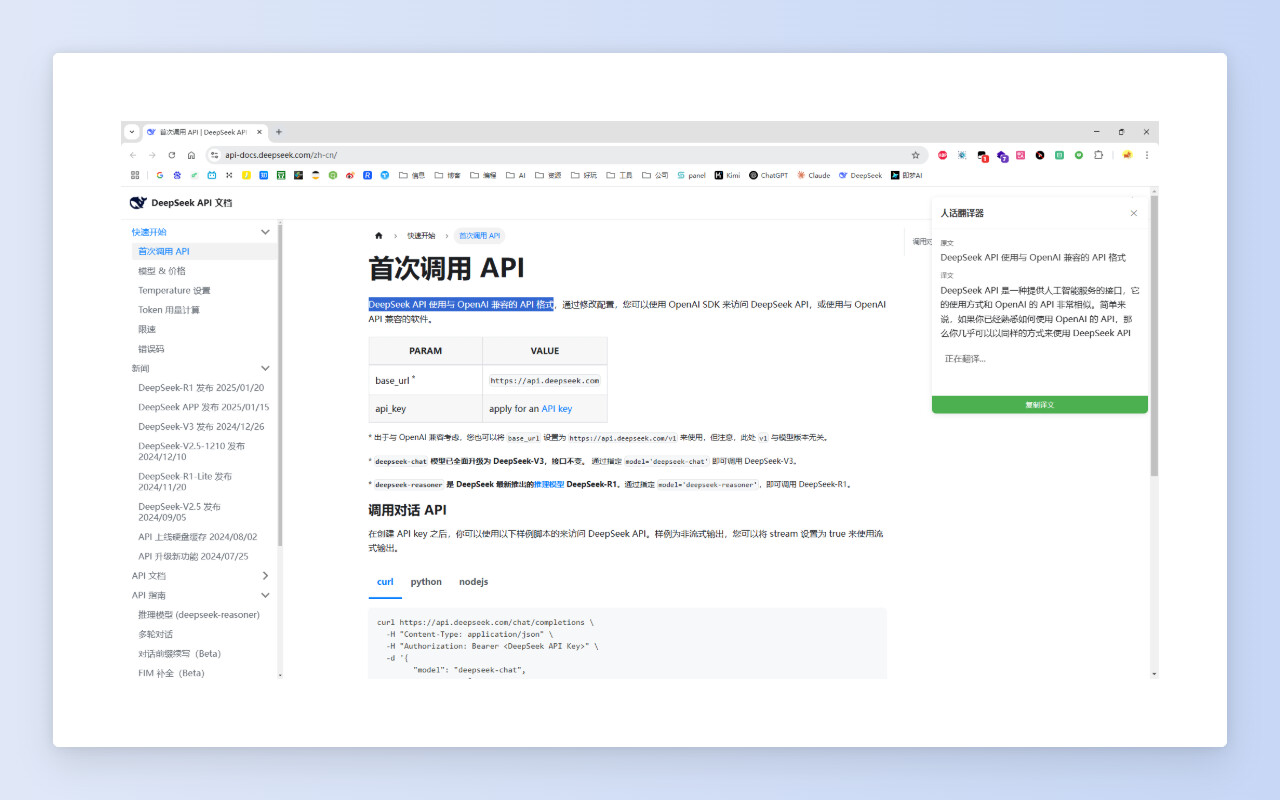Open DeepSeek-R1 发布 2025/01/20 news
This screenshot has width=1280, height=800.
click(x=201, y=388)
